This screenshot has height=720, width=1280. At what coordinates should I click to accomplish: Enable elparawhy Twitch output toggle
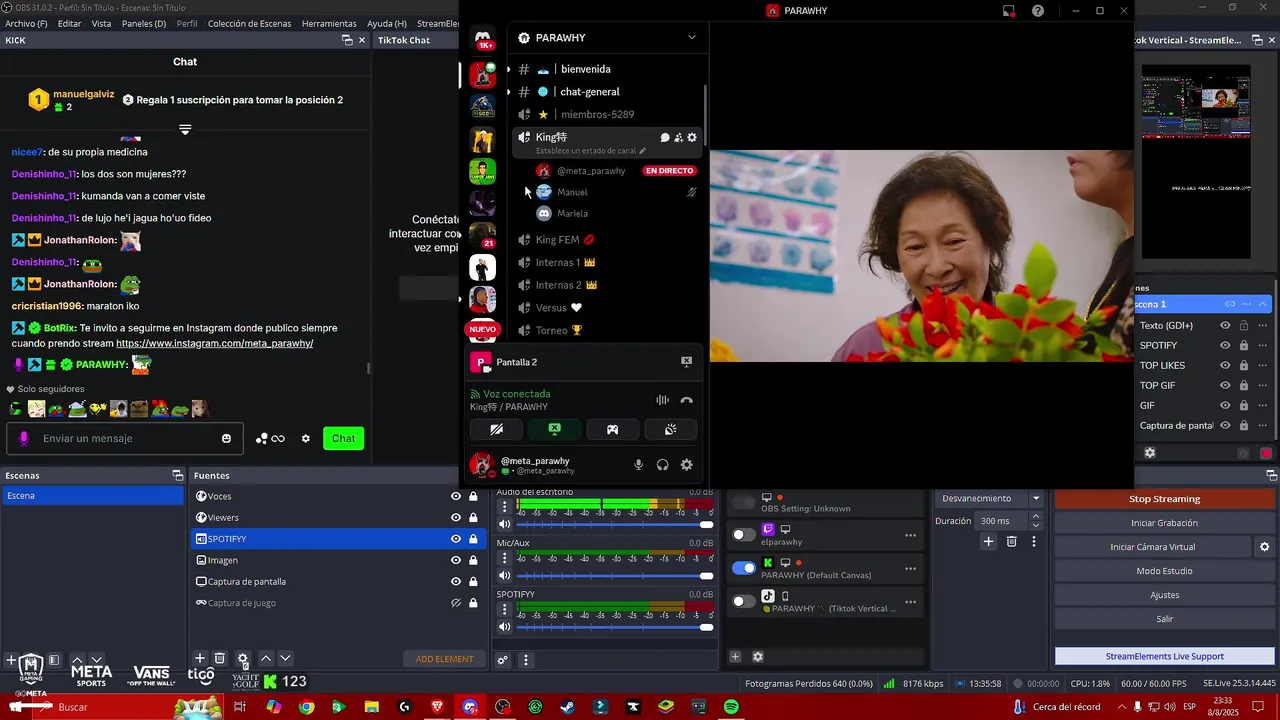point(743,535)
